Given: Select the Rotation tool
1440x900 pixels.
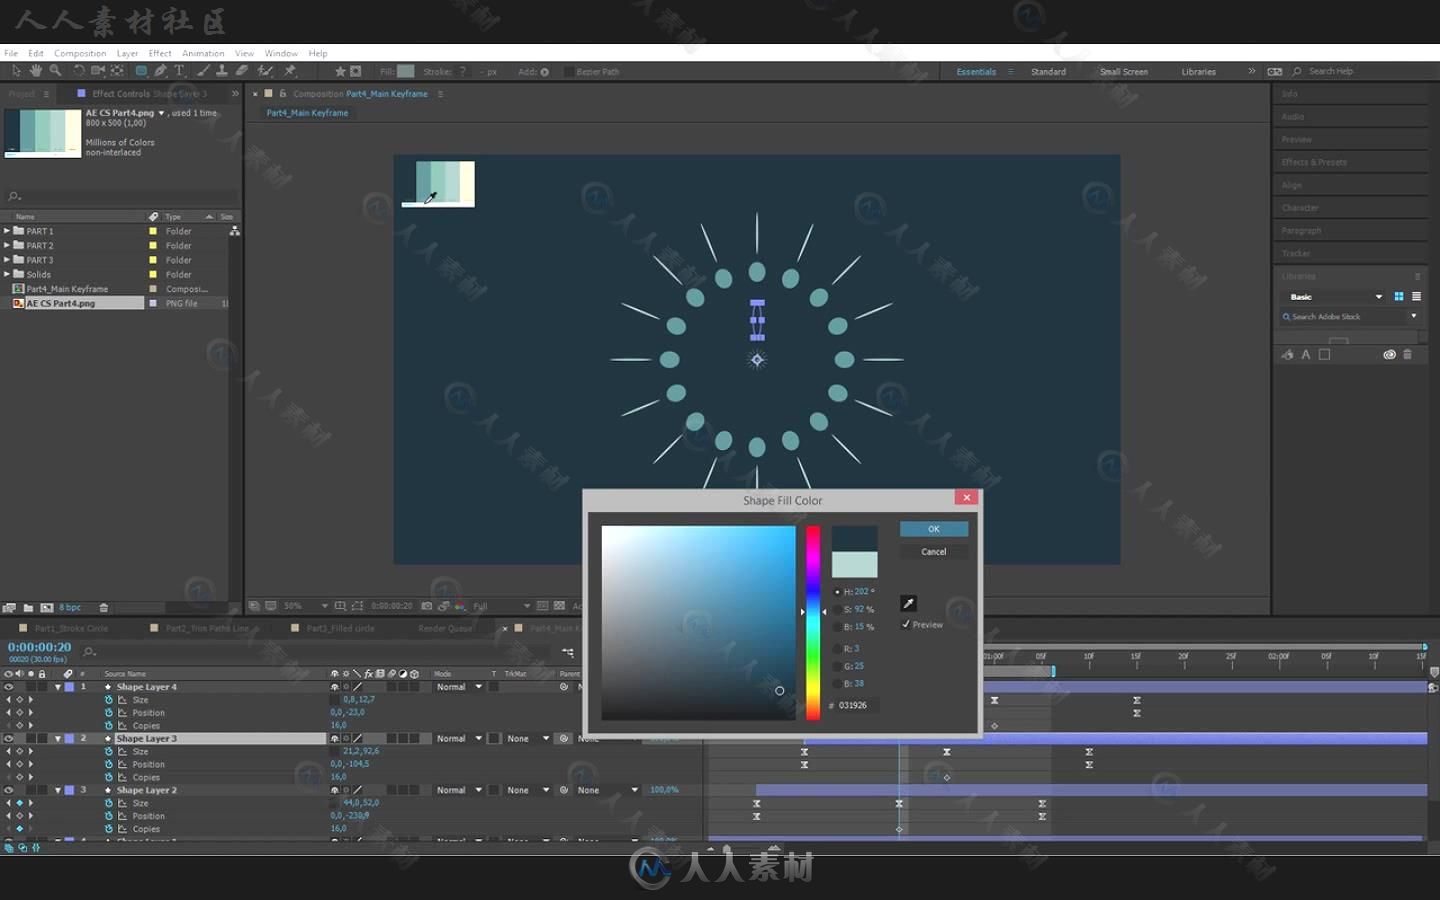Looking at the screenshot, I should (x=78, y=71).
